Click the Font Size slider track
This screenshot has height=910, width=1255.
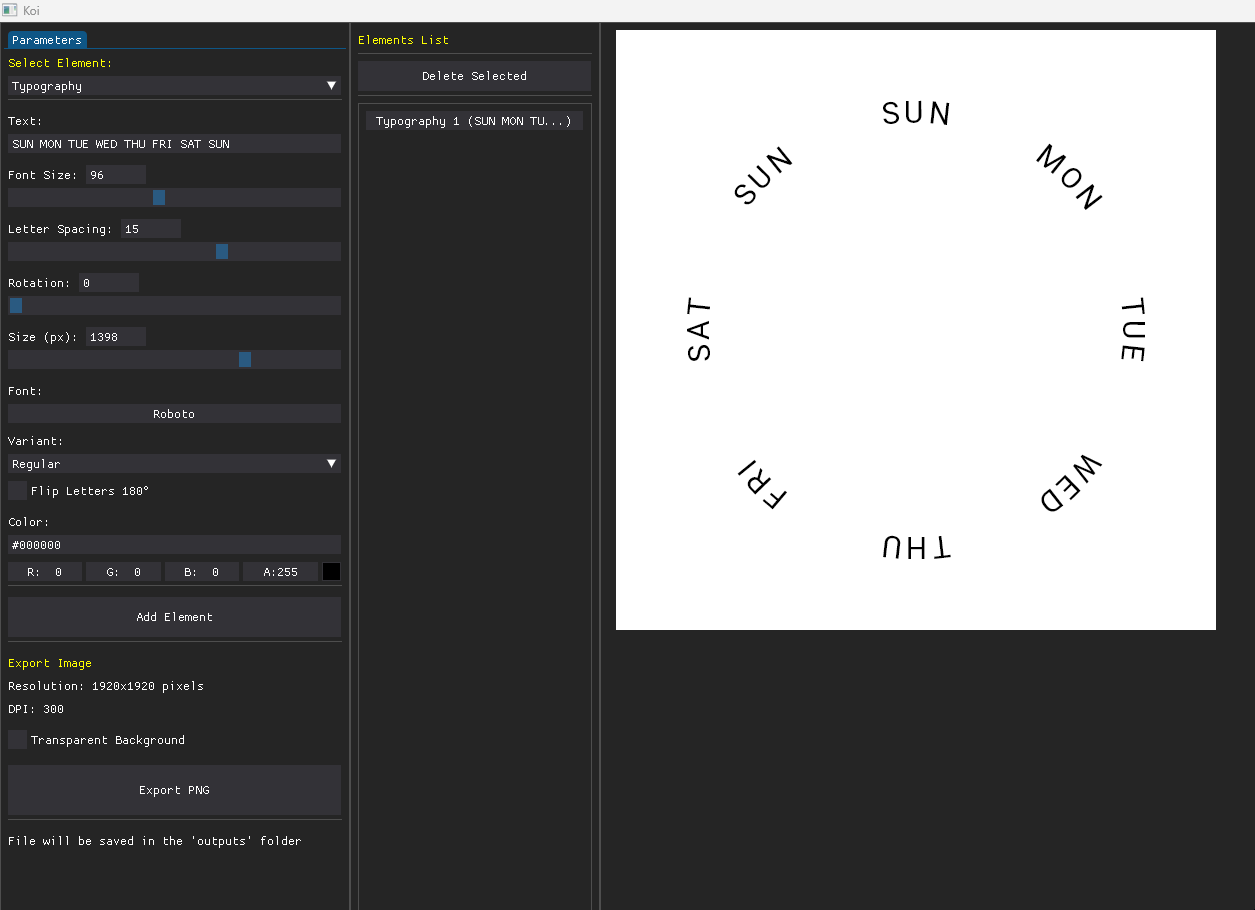250,198
